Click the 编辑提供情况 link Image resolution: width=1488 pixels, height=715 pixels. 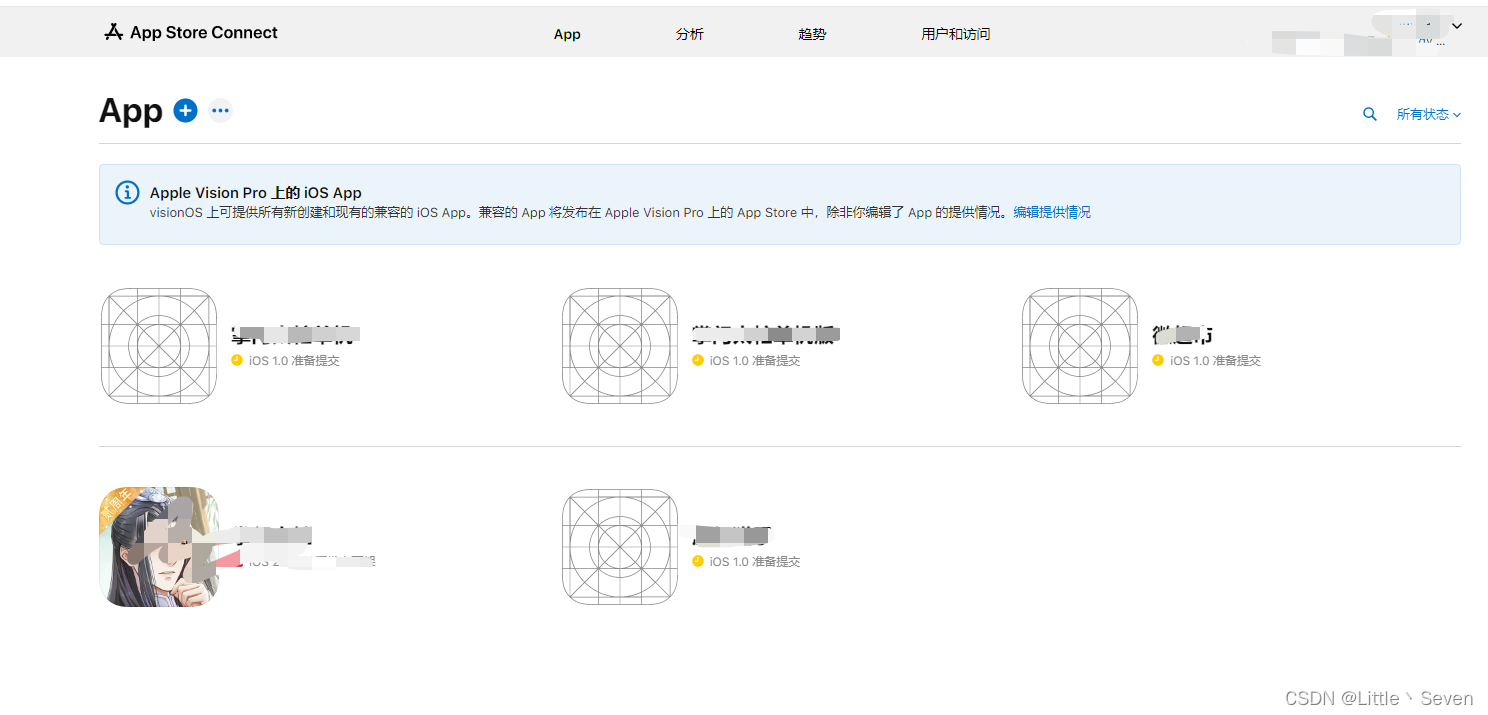(1052, 212)
